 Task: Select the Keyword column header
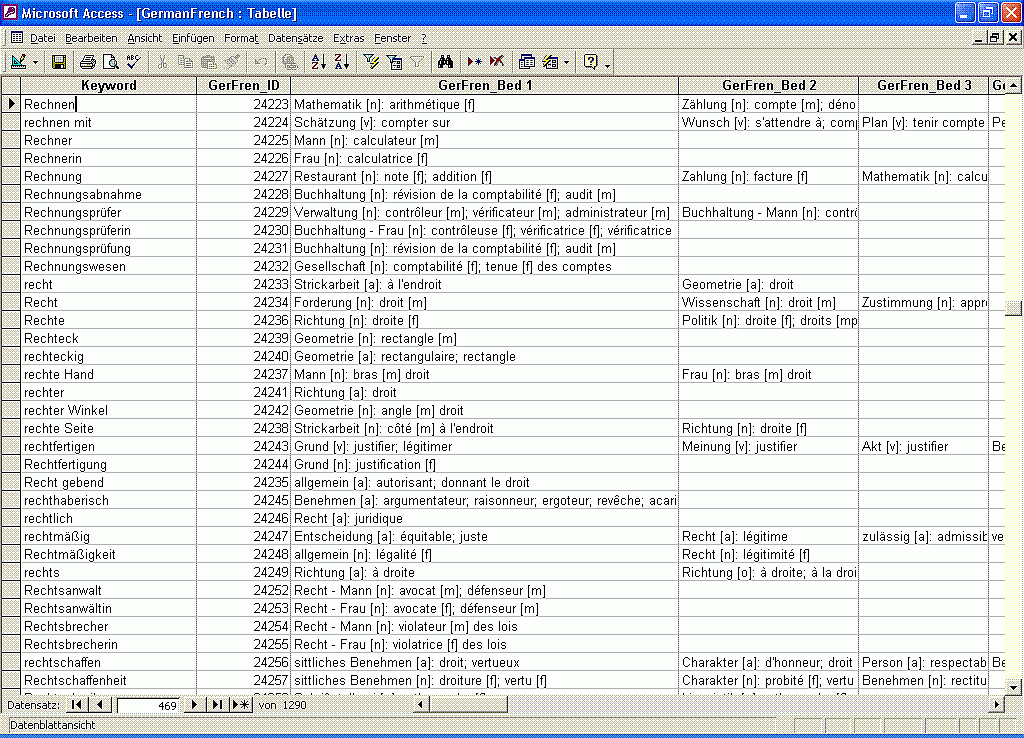pos(108,85)
